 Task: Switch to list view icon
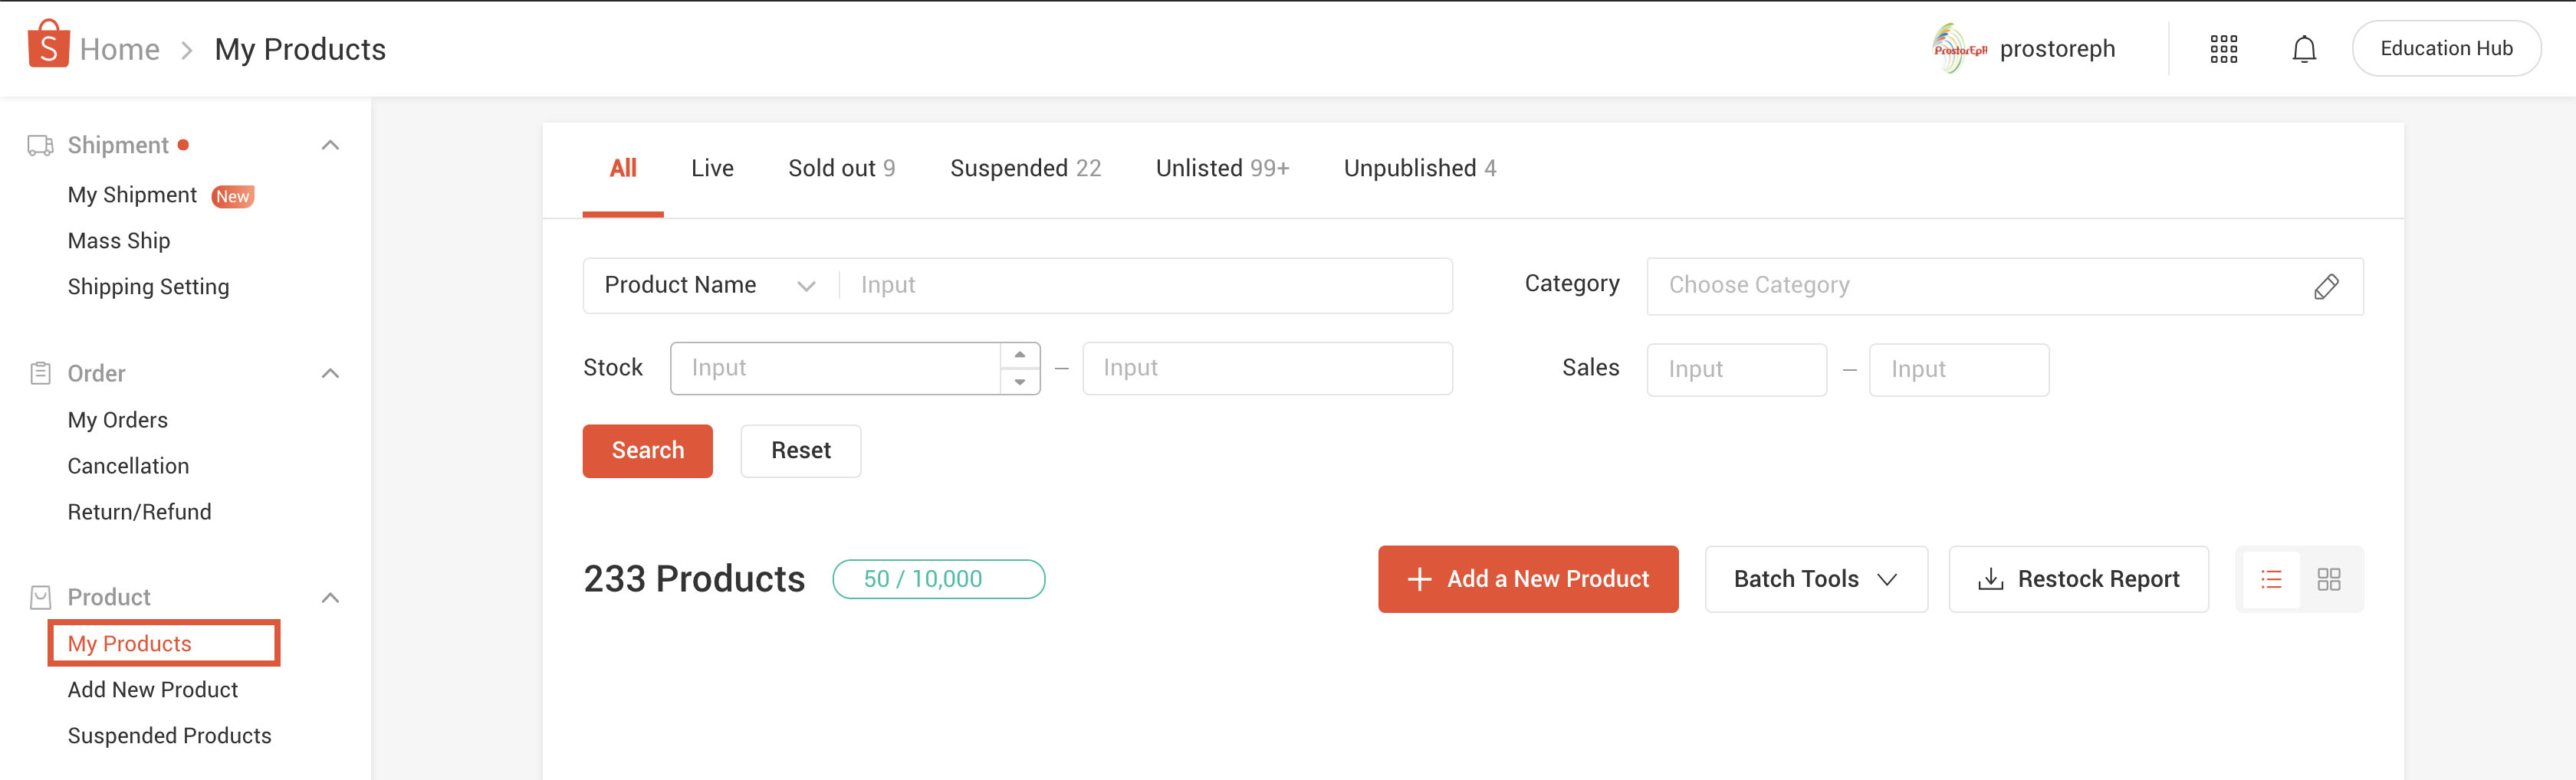pyautogui.click(x=2271, y=579)
